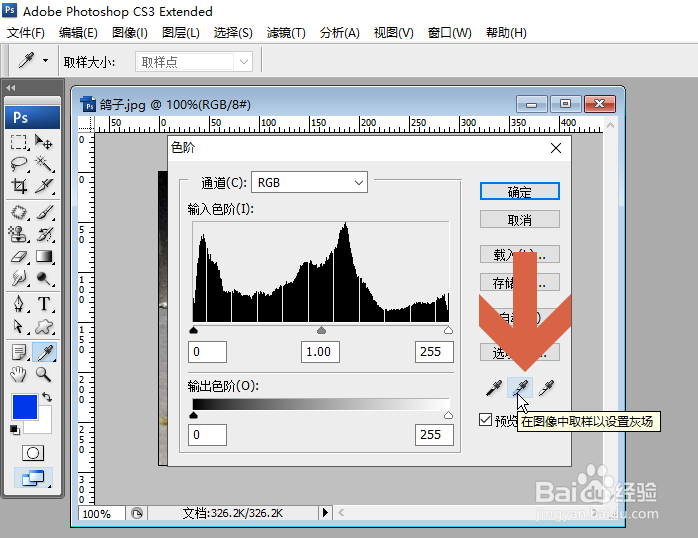Swap foreground and background colors
698x538 pixels.
(x=47, y=396)
